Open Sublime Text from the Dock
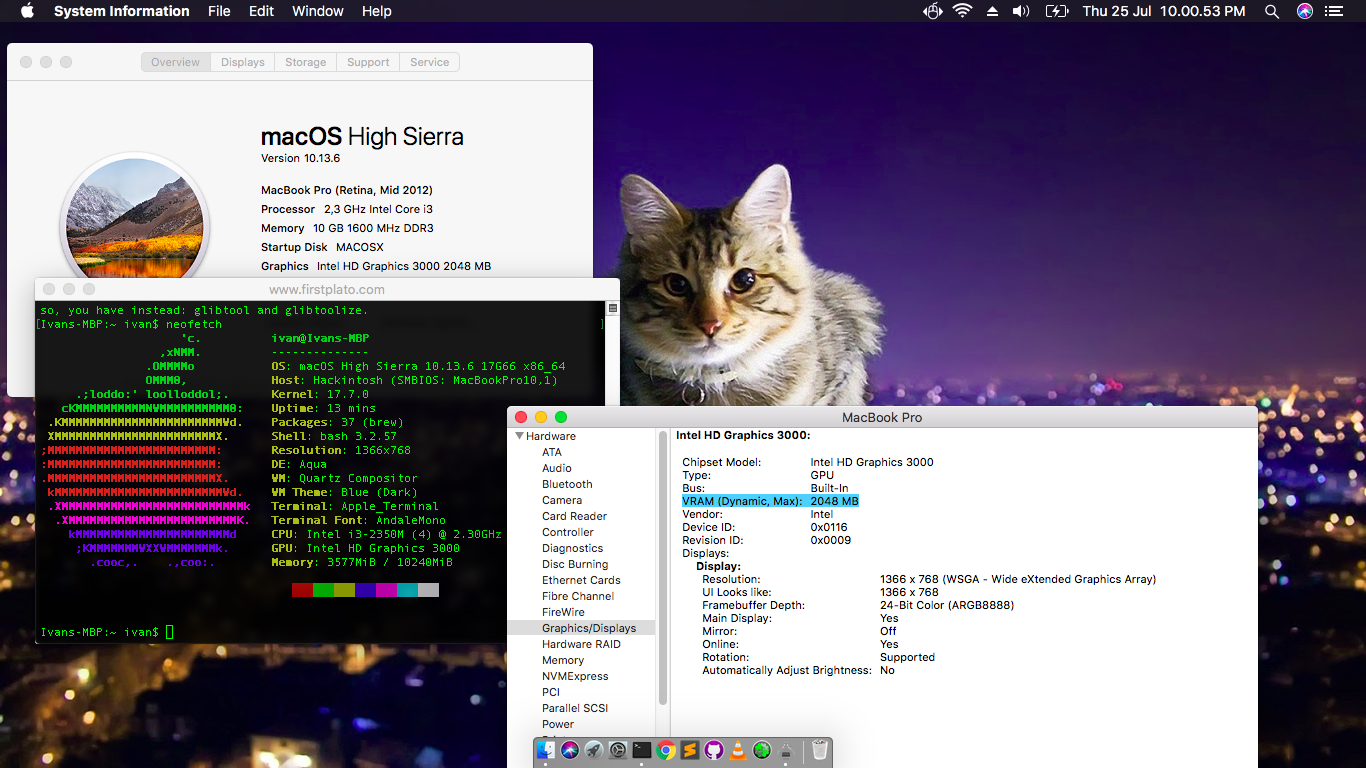This screenshot has height=768, width=1366. [x=689, y=750]
